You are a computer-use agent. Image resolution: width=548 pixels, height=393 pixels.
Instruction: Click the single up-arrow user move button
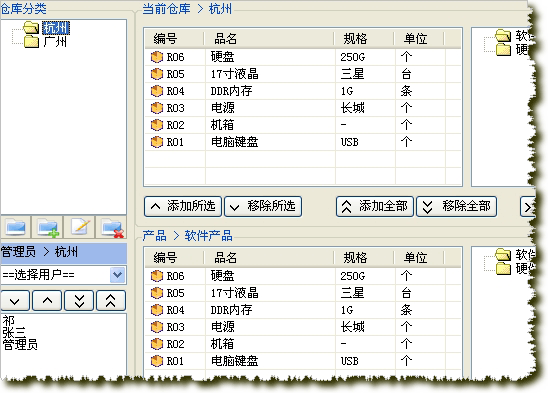coord(47,300)
